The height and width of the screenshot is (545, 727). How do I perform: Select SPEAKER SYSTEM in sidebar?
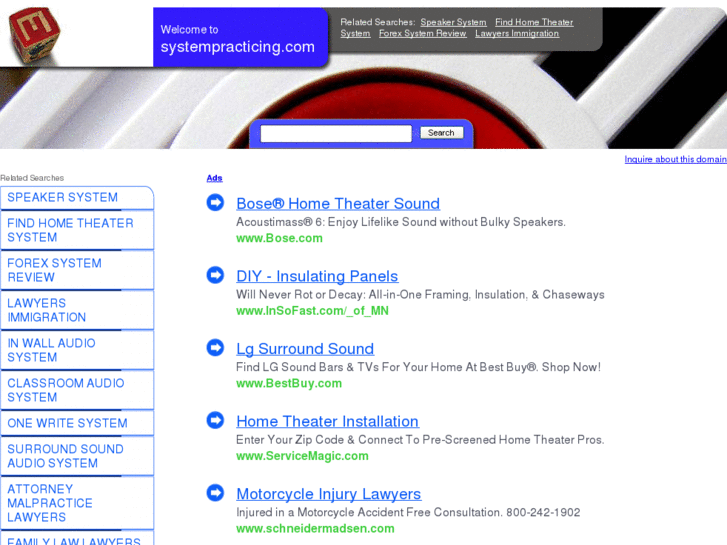77,198
